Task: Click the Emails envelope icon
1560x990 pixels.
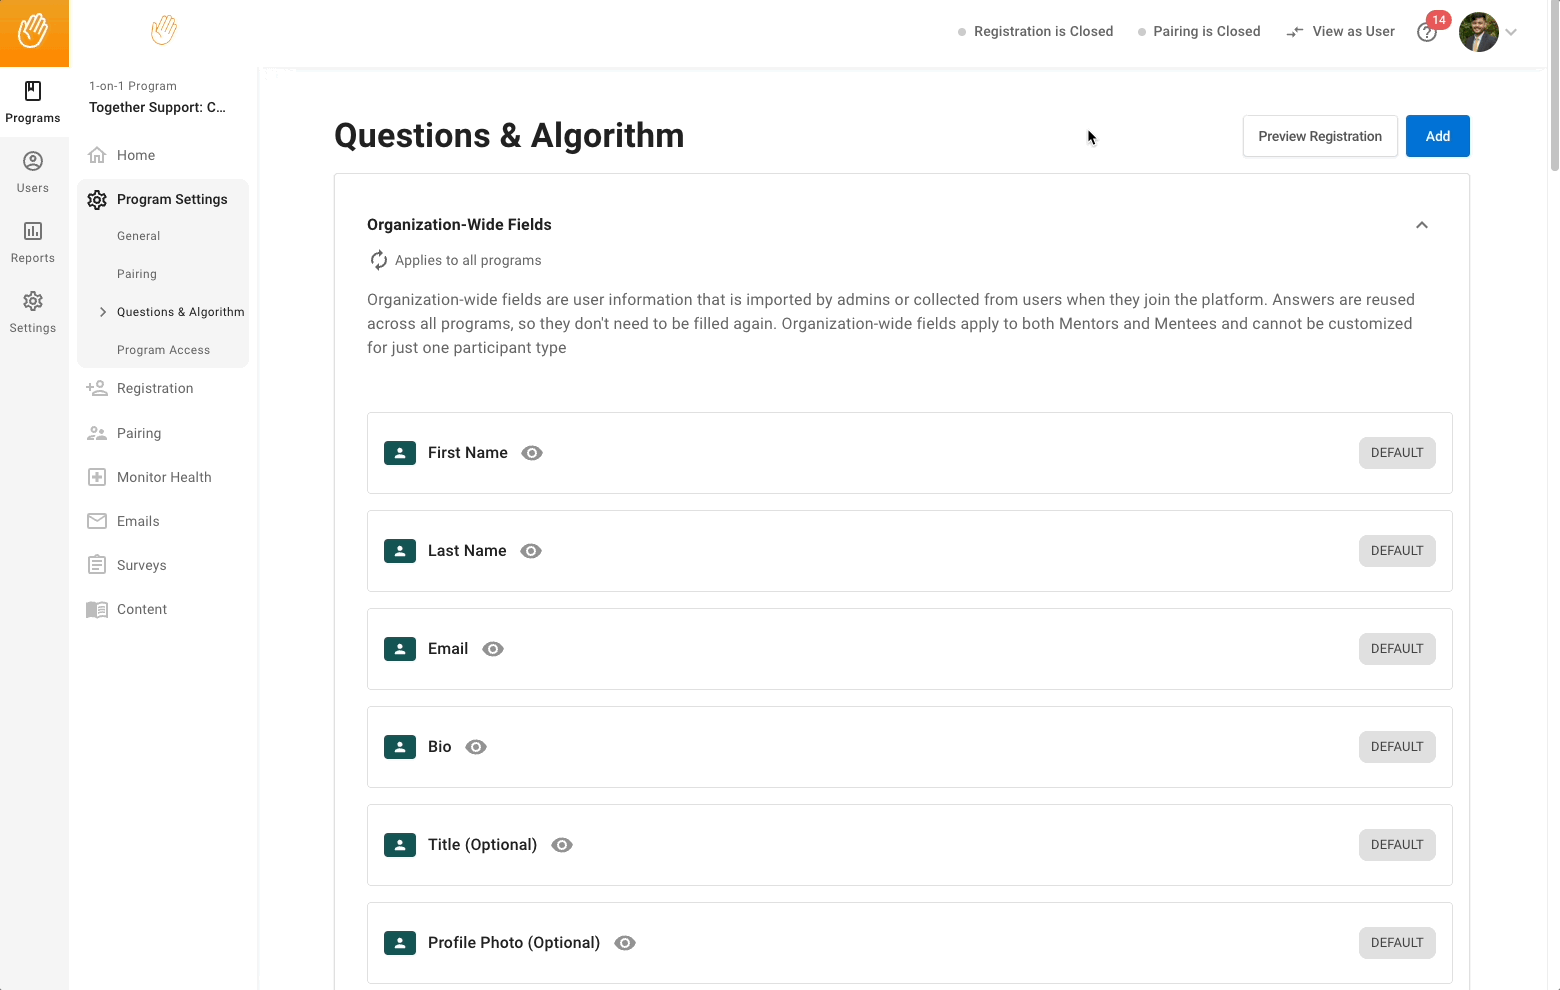Action: tap(97, 521)
